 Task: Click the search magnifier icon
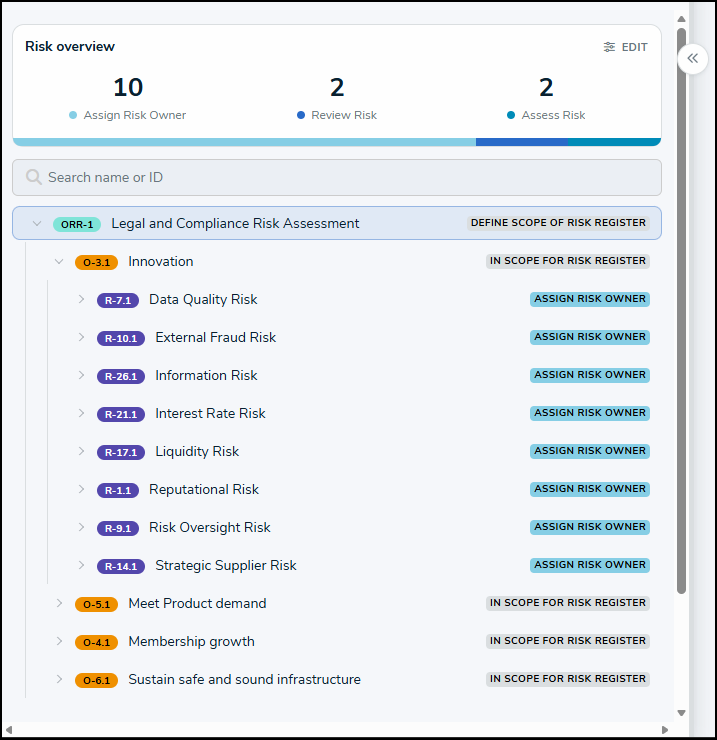[x=34, y=177]
